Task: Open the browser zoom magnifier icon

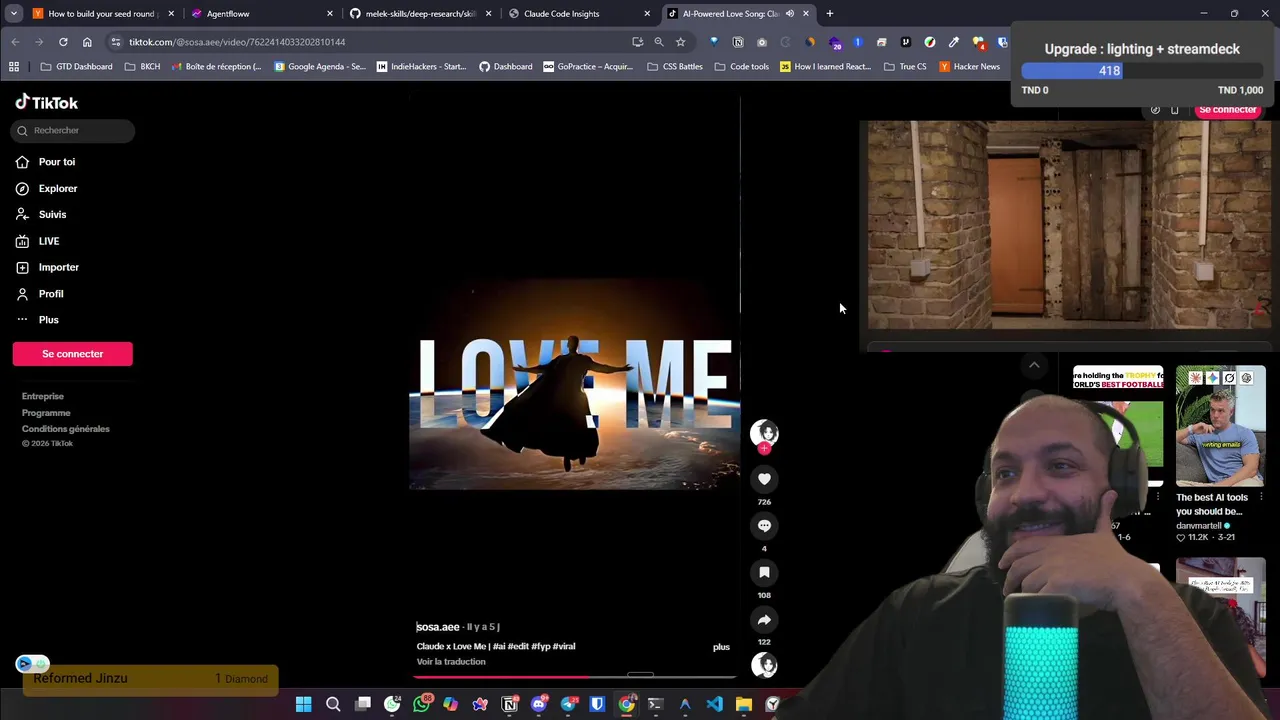Action: 659,42
